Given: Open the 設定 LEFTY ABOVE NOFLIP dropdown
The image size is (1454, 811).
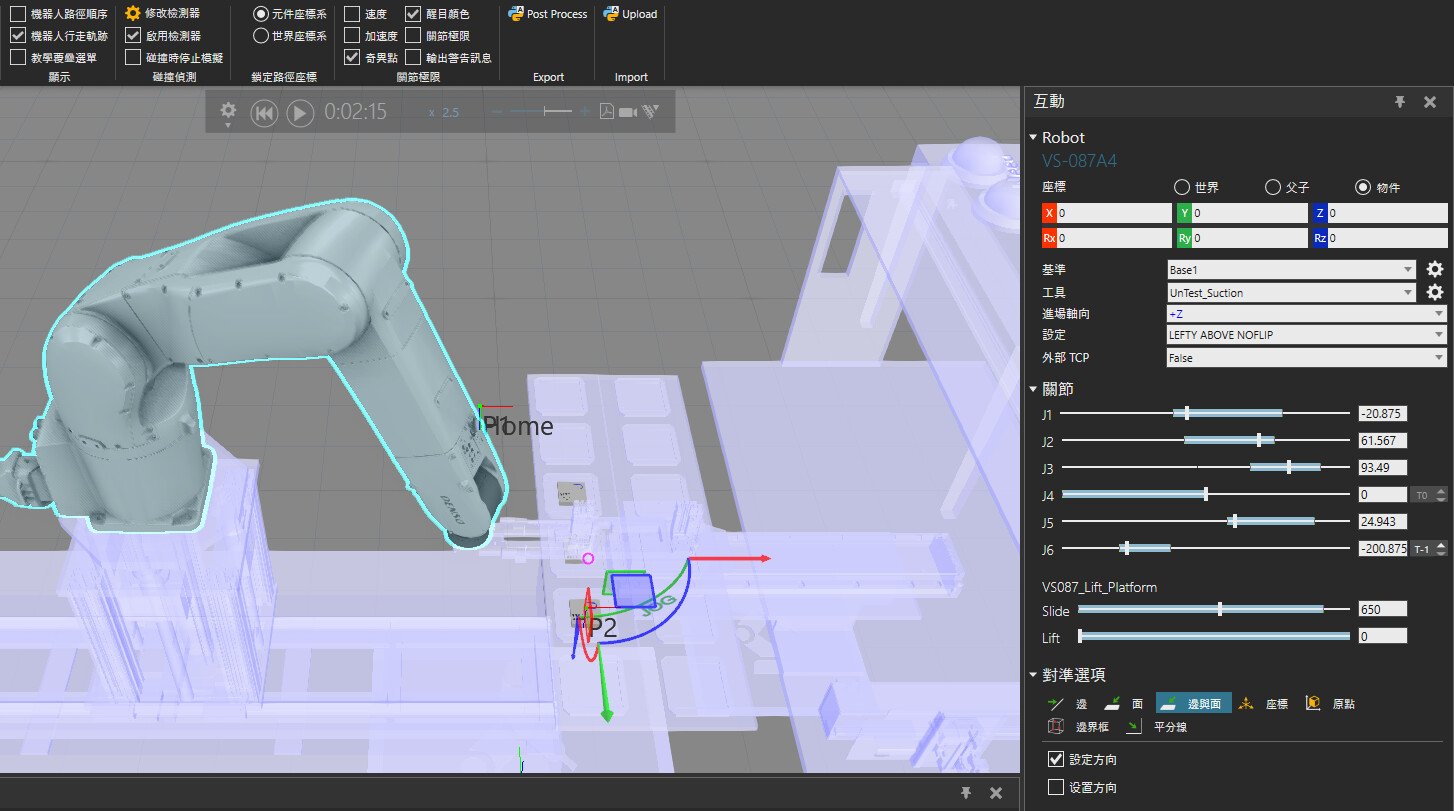Looking at the screenshot, I should pos(1306,335).
